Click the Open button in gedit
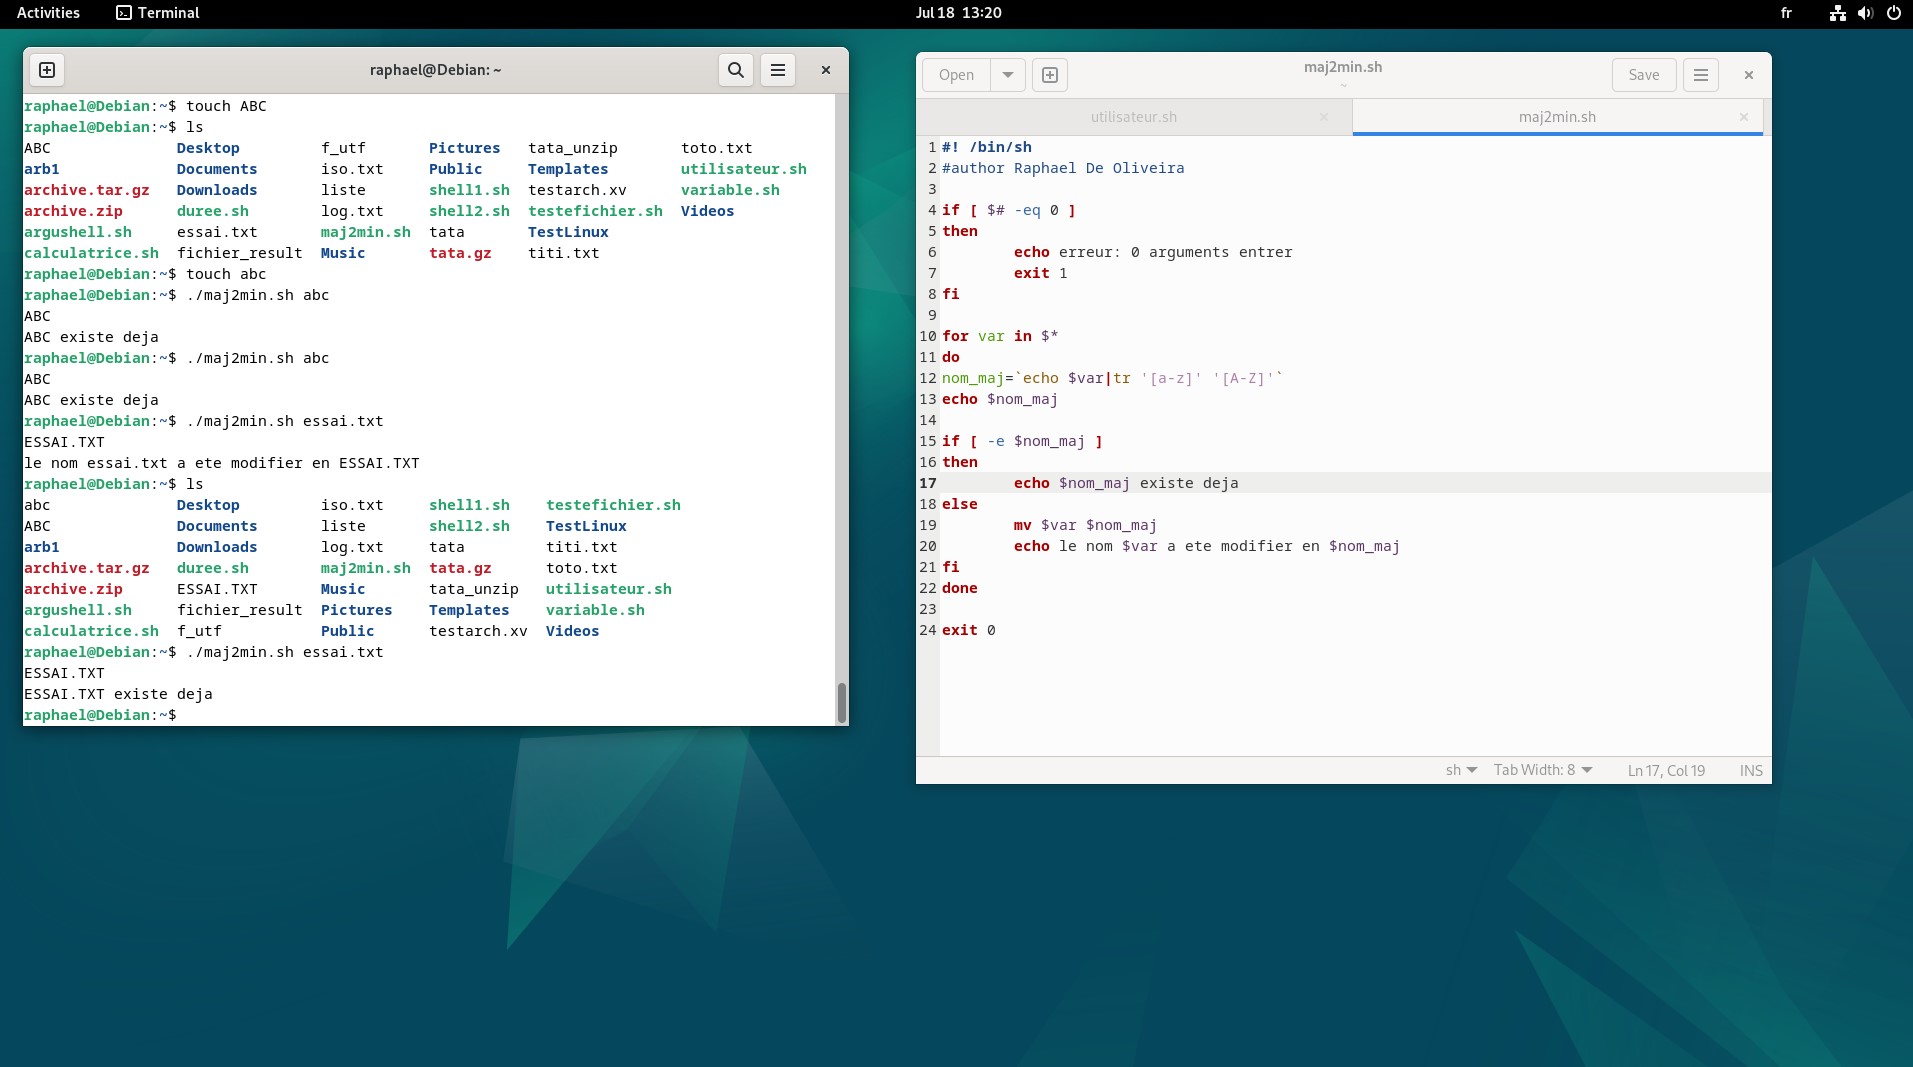The height and width of the screenshot is (1067, 1913). coord(956,75)
